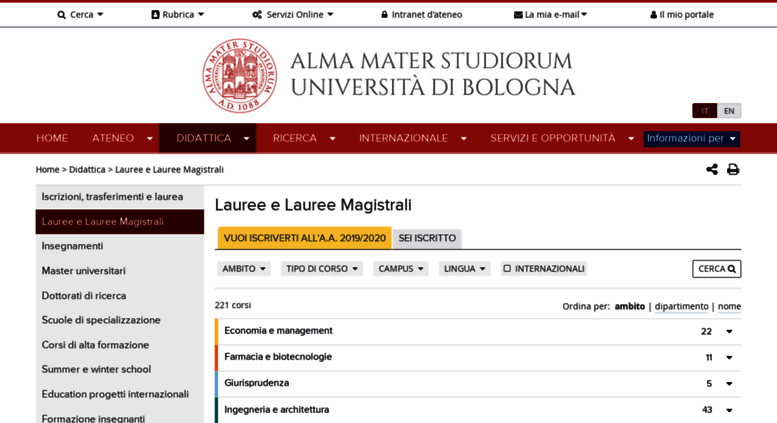Open Summer e winter school
The width and height of the screenshot is (777, 423).
[119, 370]
